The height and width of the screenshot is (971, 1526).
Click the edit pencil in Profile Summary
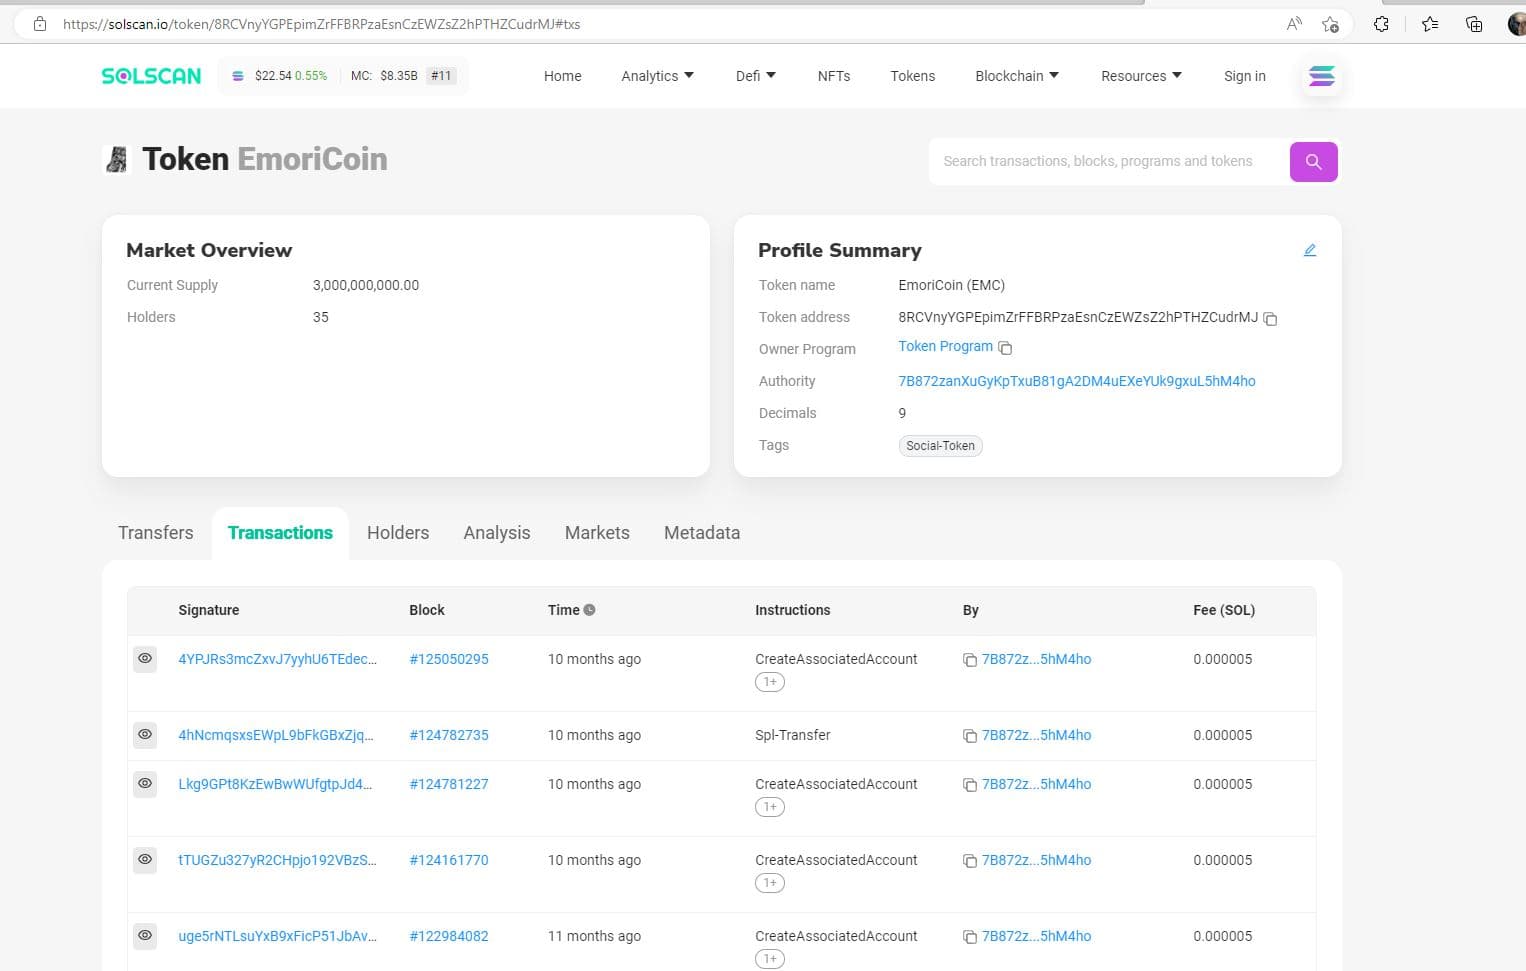(x=1309, y=250)
